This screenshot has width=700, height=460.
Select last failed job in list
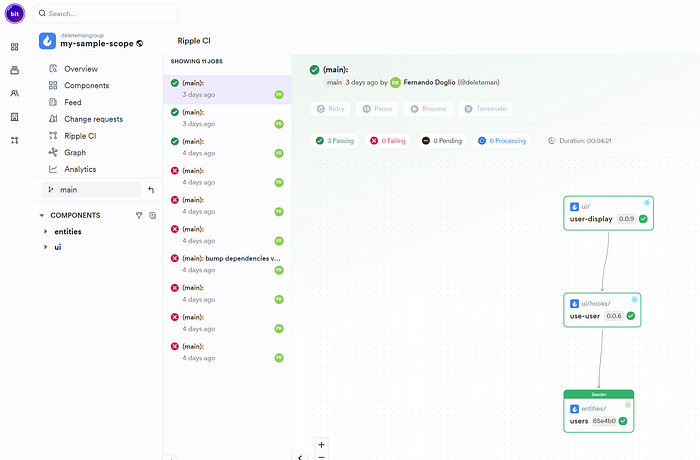click(x=227, y=352)
